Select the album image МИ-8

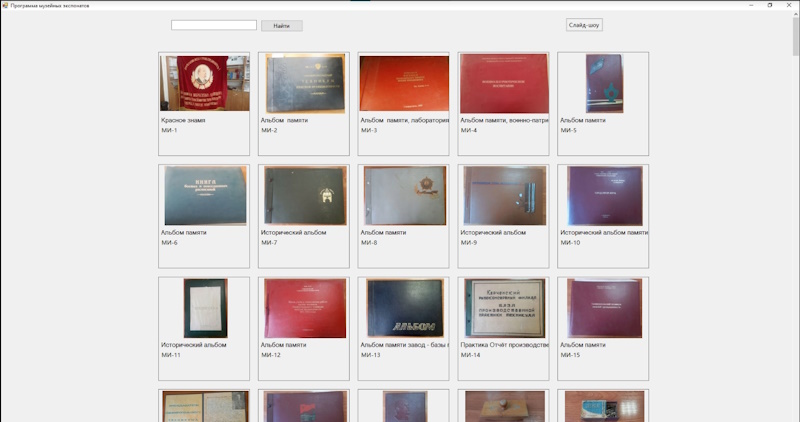tap(404, 195)
